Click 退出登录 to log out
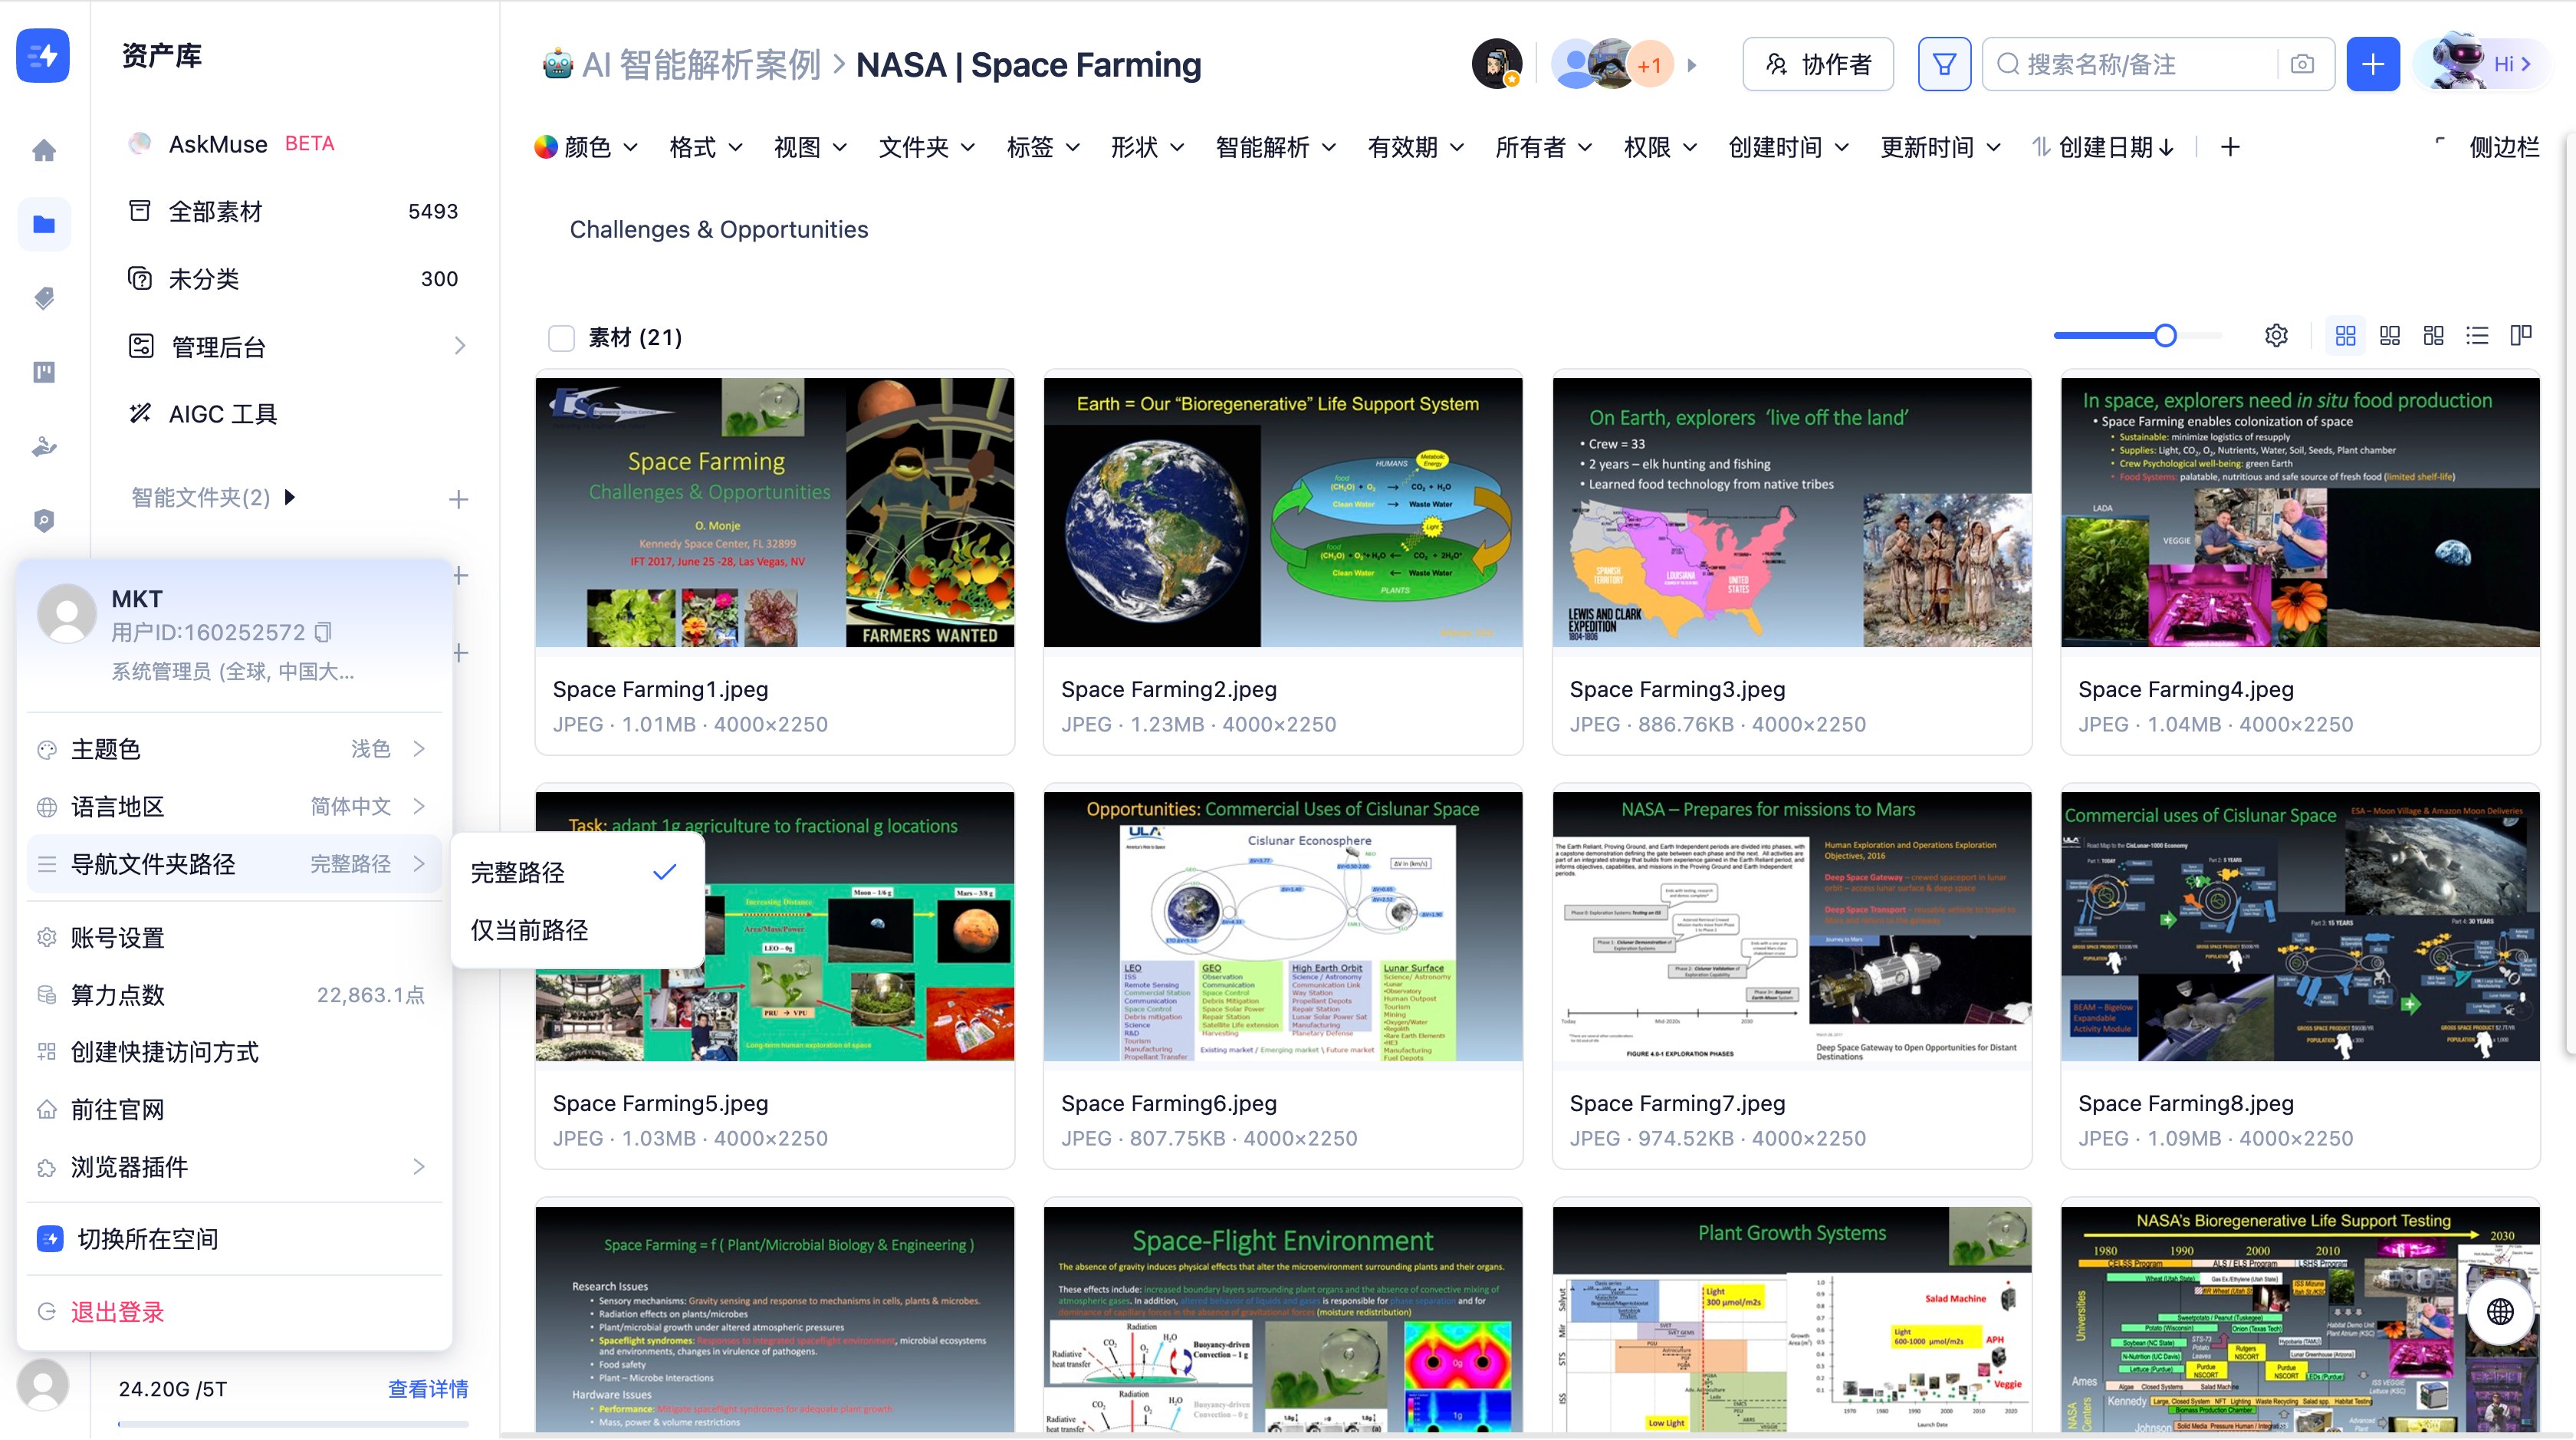This screenshot has width=2576, height=1440. [118, 1311]
